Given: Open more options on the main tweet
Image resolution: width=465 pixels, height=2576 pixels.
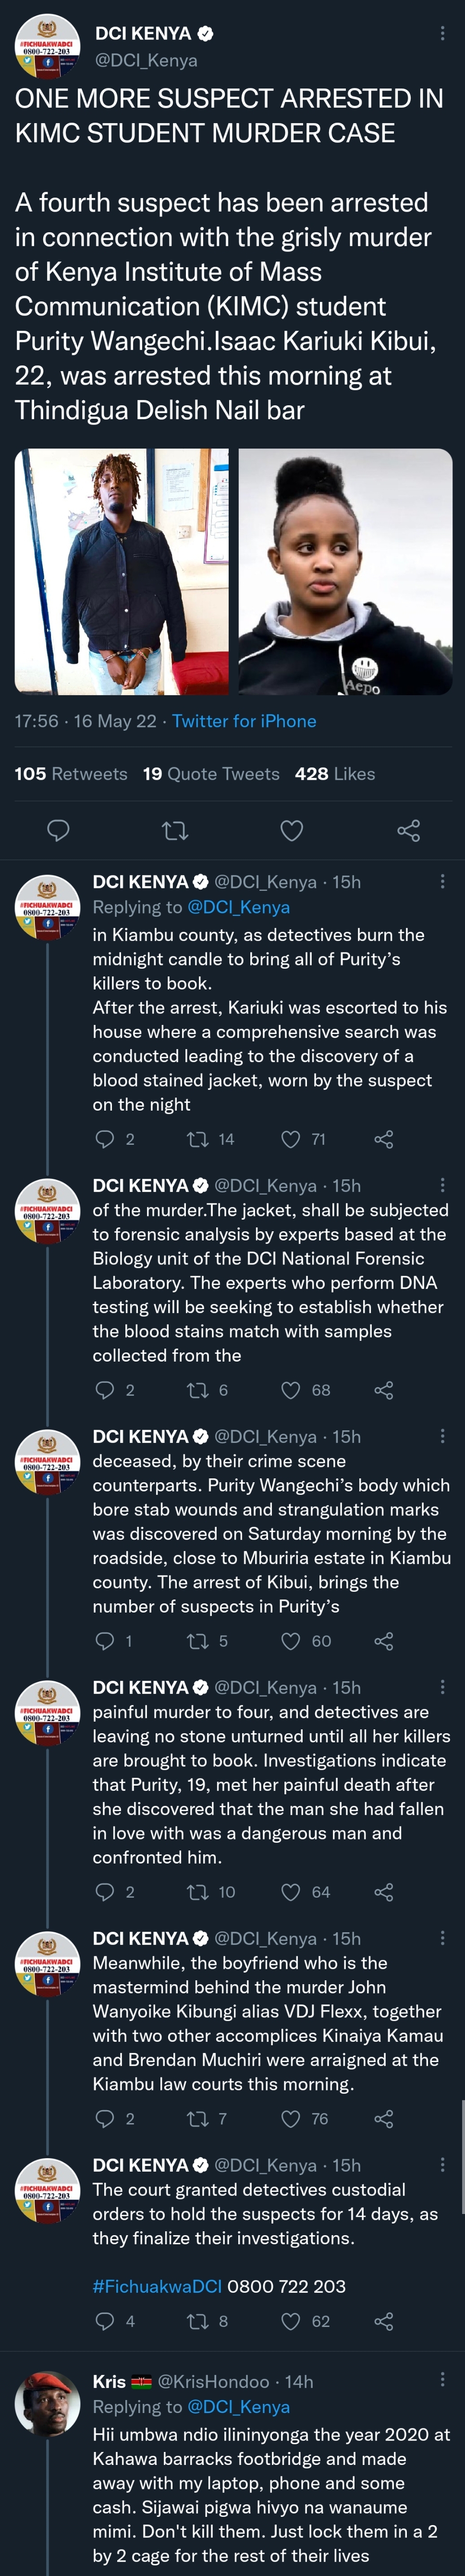Looking at the screenshot, I should [442, 34].
